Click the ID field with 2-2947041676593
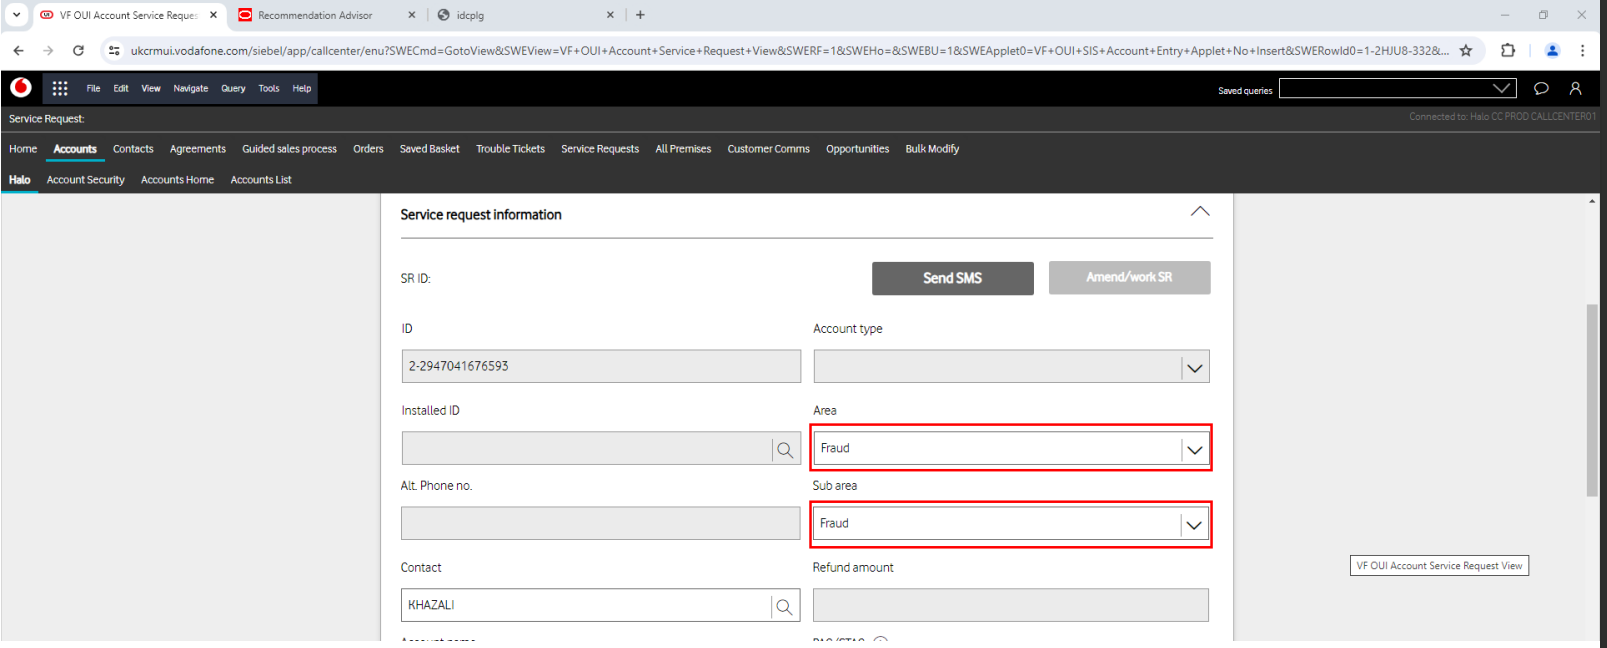Screen dimensions: 1607x648 [601, 366]
